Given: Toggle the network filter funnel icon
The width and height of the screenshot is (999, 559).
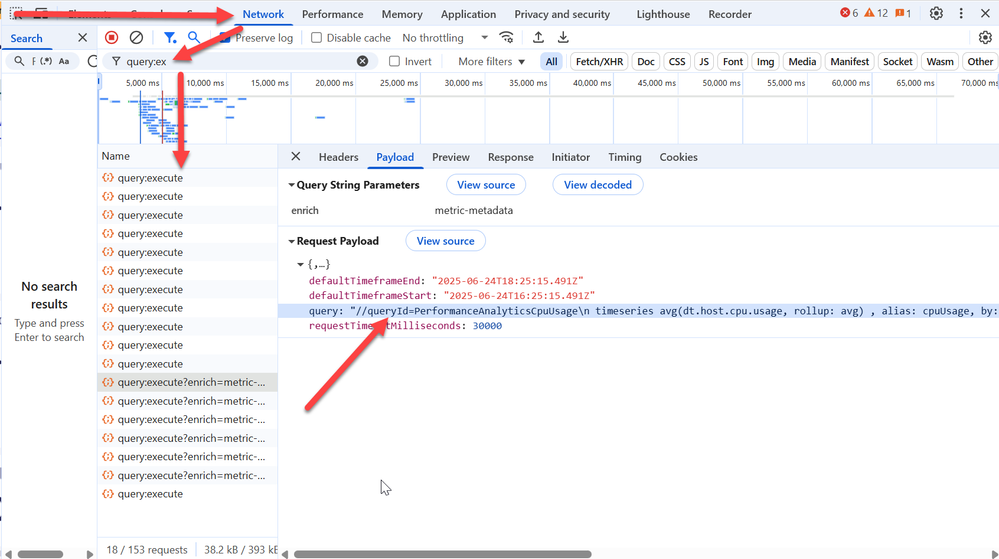Looking at the screenshot, I should coord(170,38).
